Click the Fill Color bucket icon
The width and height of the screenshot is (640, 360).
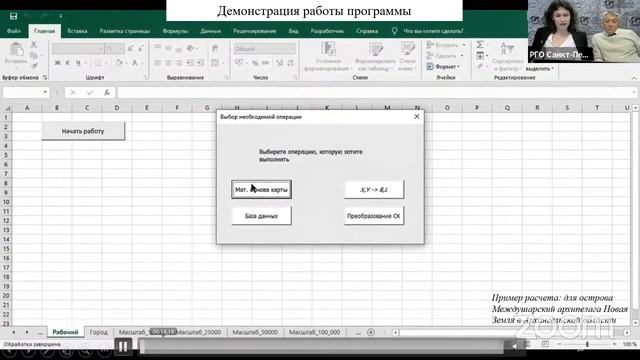pyautogui.click(x=119, y=63)
